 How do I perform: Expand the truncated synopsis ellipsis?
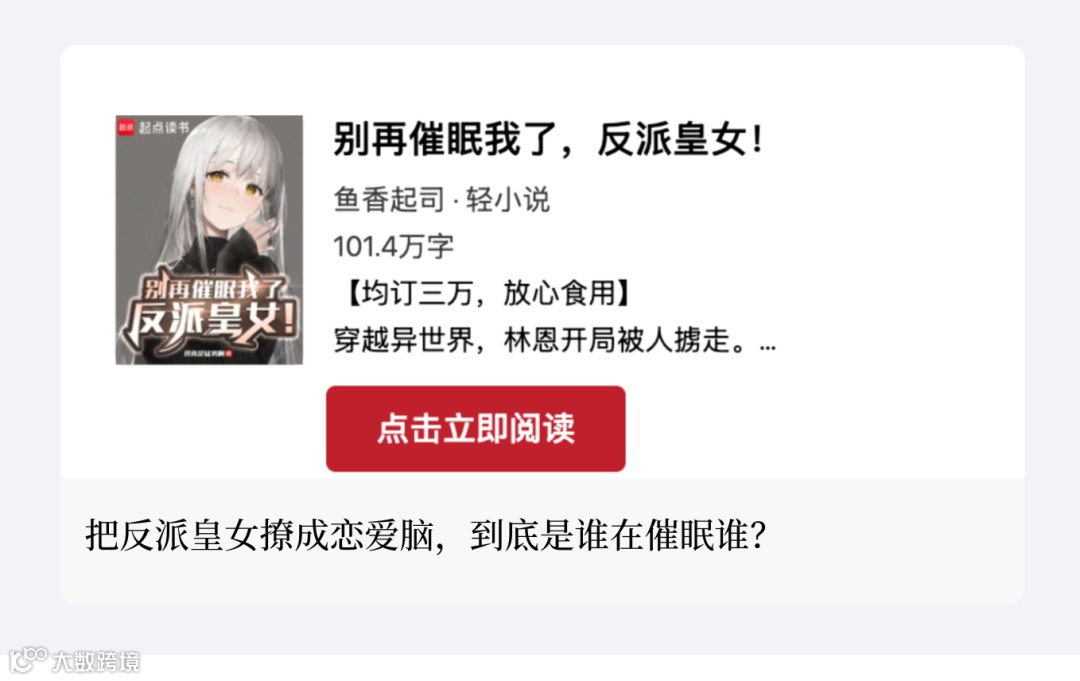click(767, 347)
